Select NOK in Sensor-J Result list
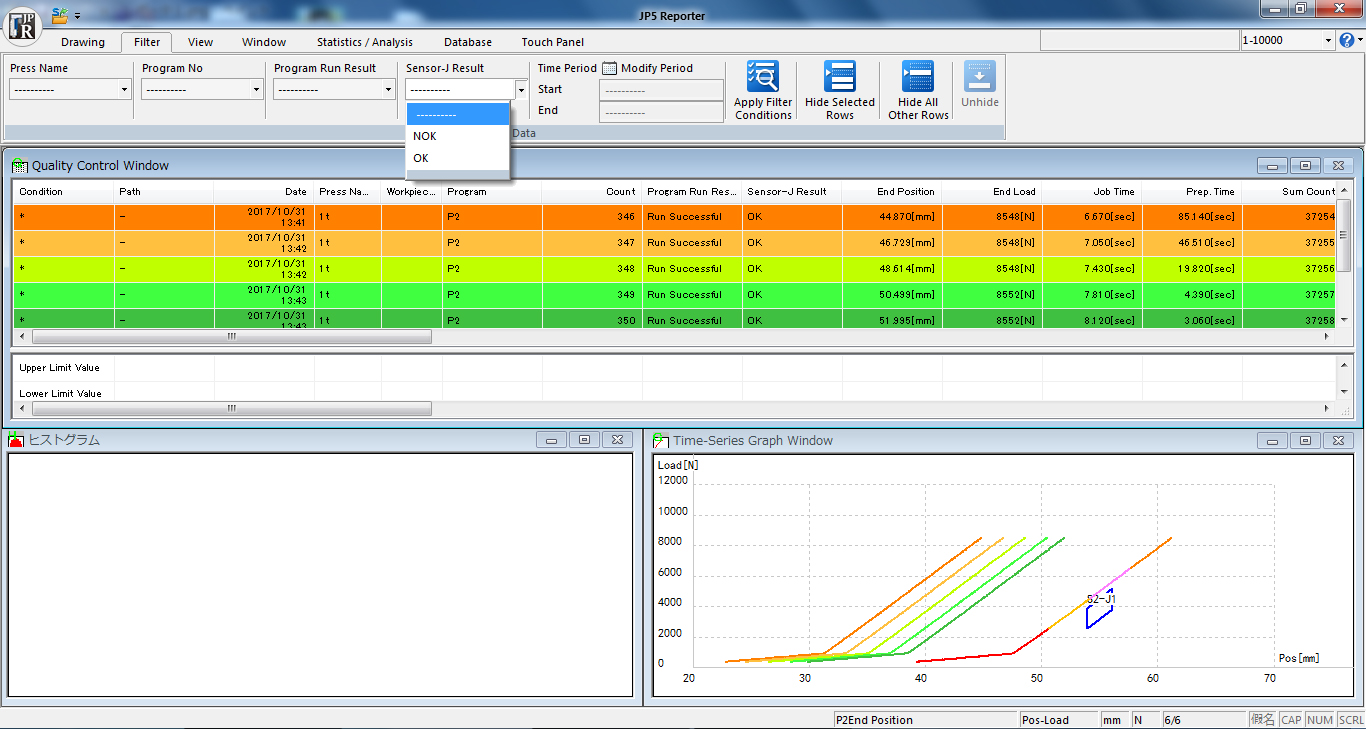This screenshot has height=729, width=1366. 425,136
